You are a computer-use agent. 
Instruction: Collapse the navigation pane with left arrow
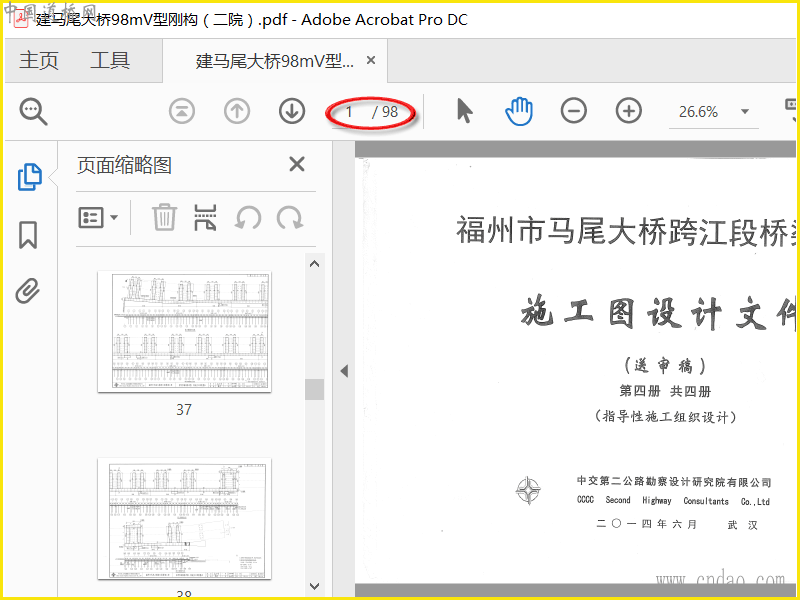(344, 371)
